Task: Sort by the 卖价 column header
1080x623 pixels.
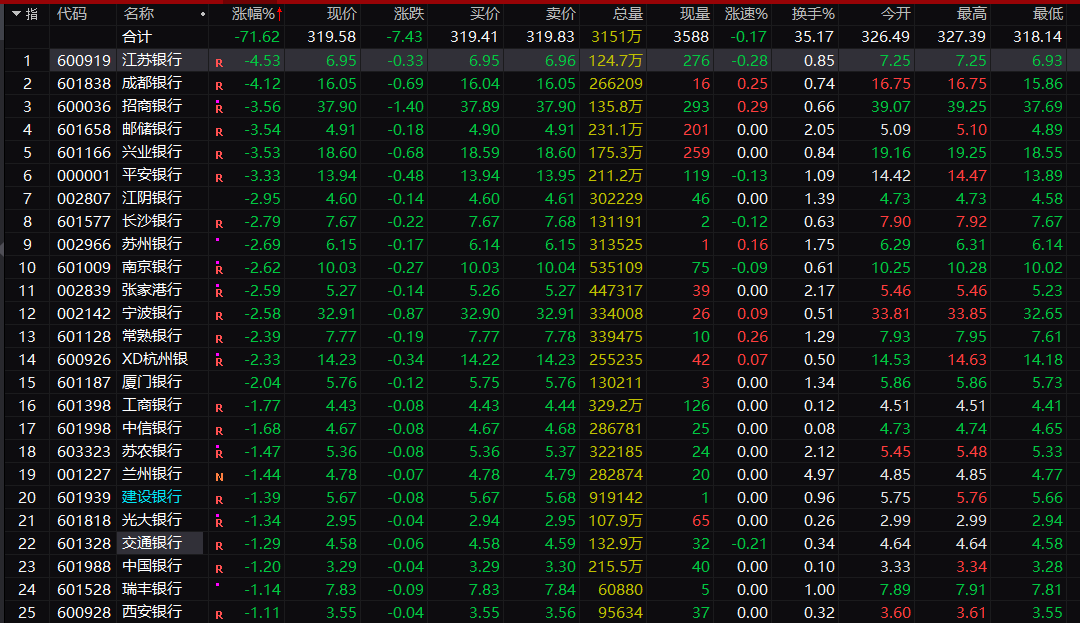Action: click(x=560, y=14)
